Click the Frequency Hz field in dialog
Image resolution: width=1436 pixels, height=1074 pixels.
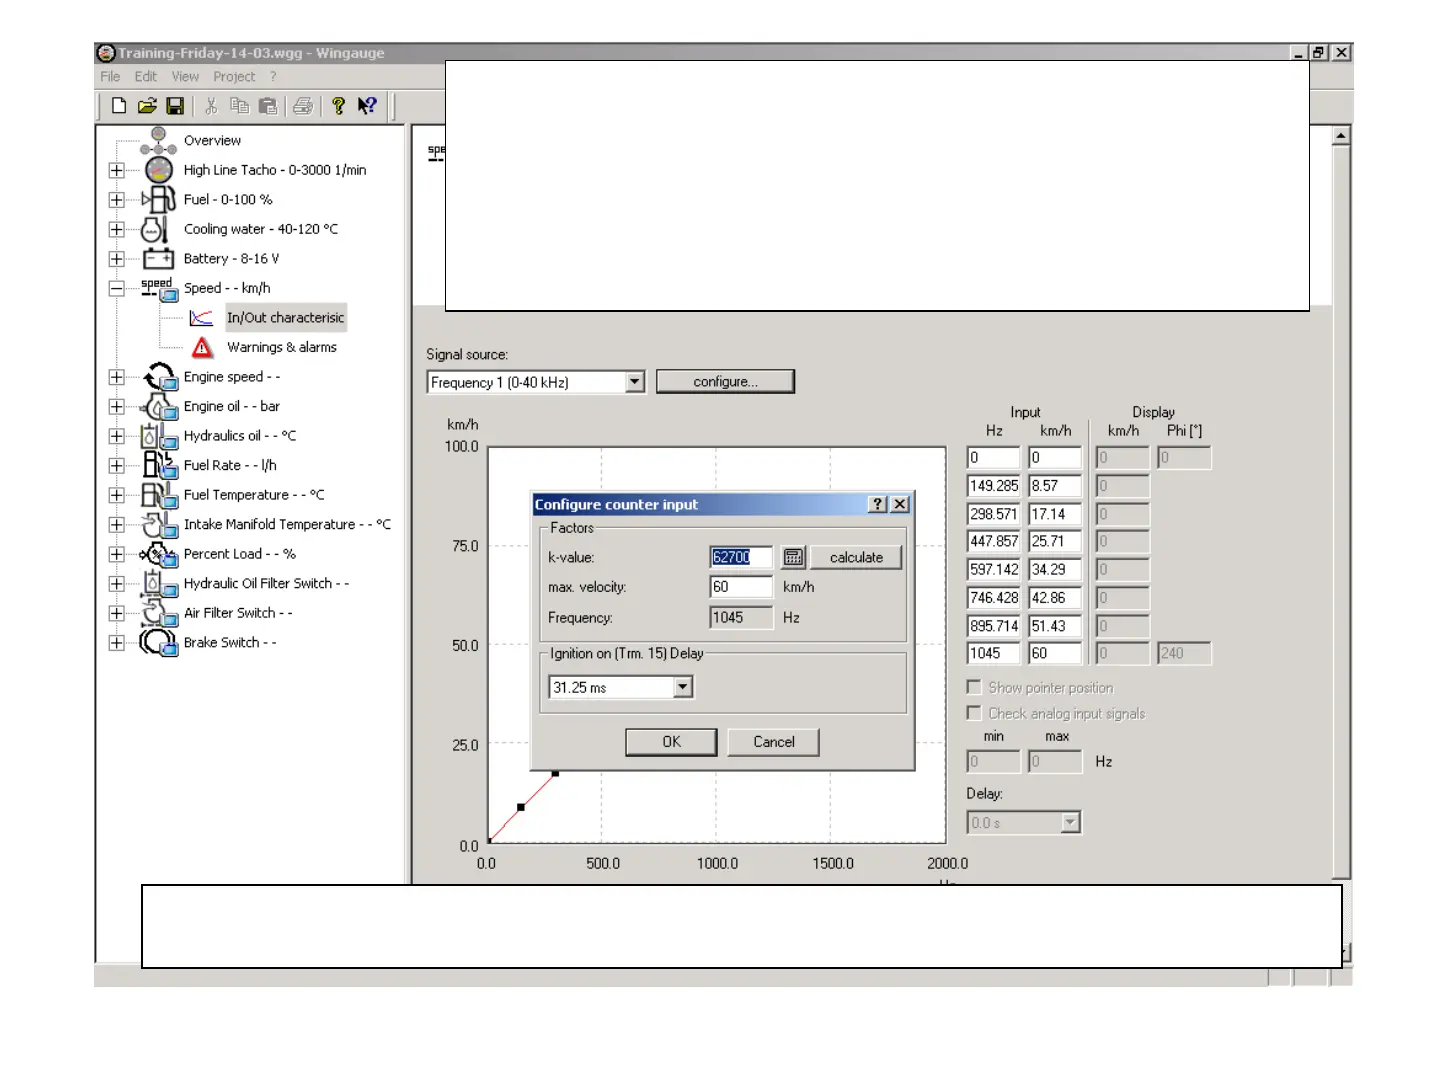pyautogui.click(x=741, y=618)
